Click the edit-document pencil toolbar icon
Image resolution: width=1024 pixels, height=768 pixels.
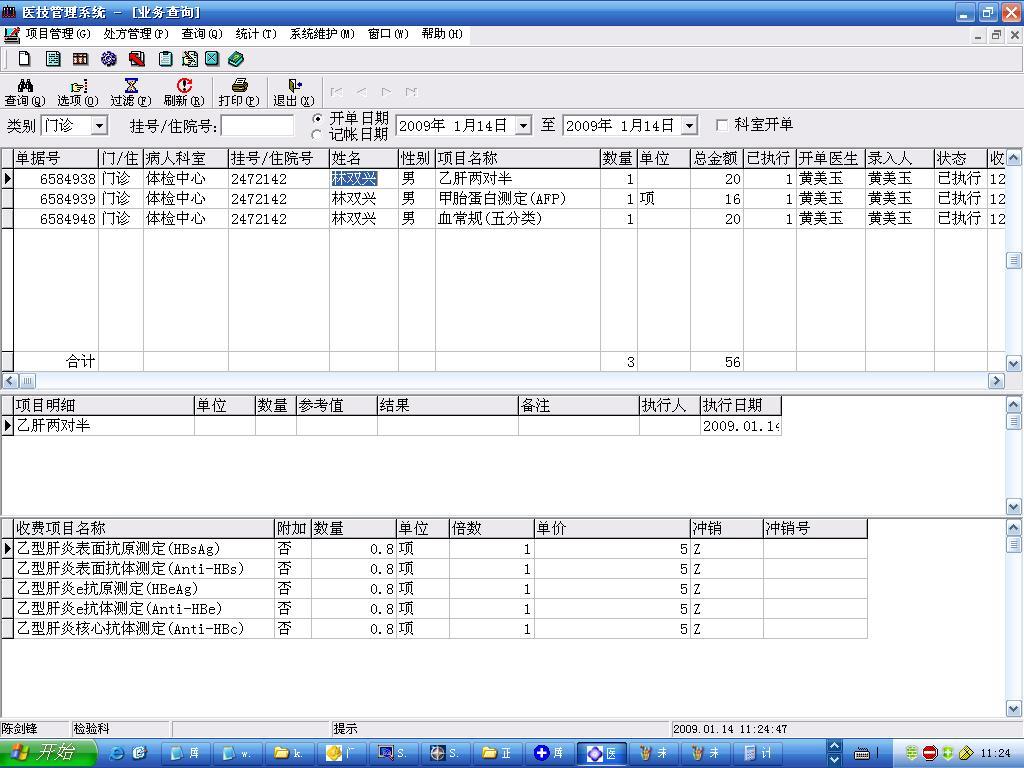(189, 59)
